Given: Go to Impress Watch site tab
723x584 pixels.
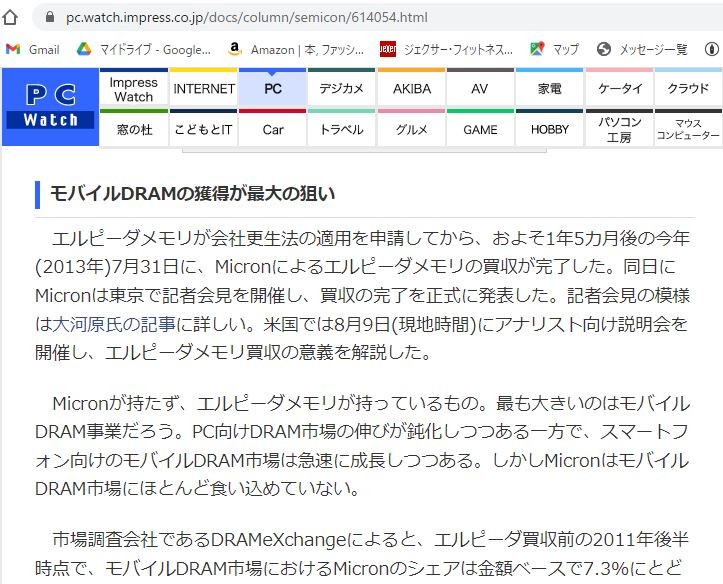Looking at the screenshot, I should point(134,89).
